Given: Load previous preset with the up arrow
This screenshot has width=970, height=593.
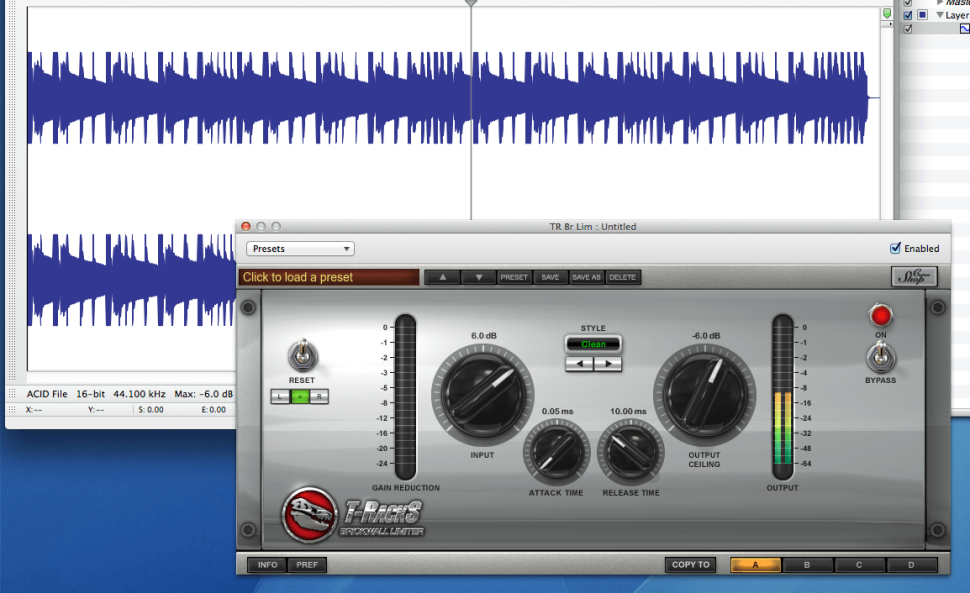Looking at the screenshot, I should [x=442, y=278].
